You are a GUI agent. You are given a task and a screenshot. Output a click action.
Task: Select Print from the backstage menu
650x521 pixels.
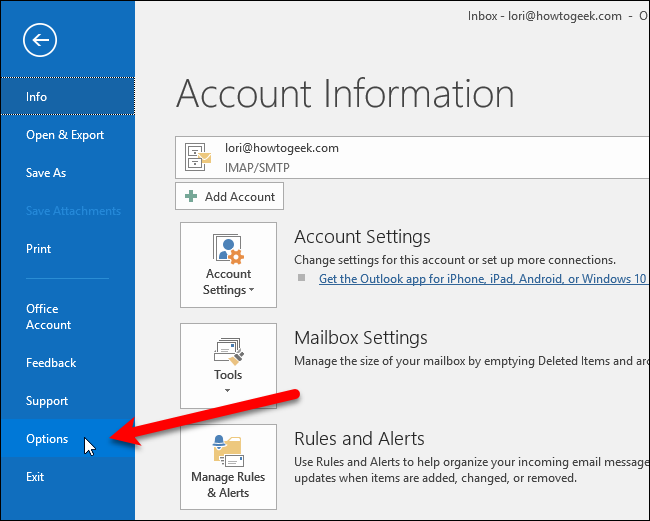tap(39, 249)
